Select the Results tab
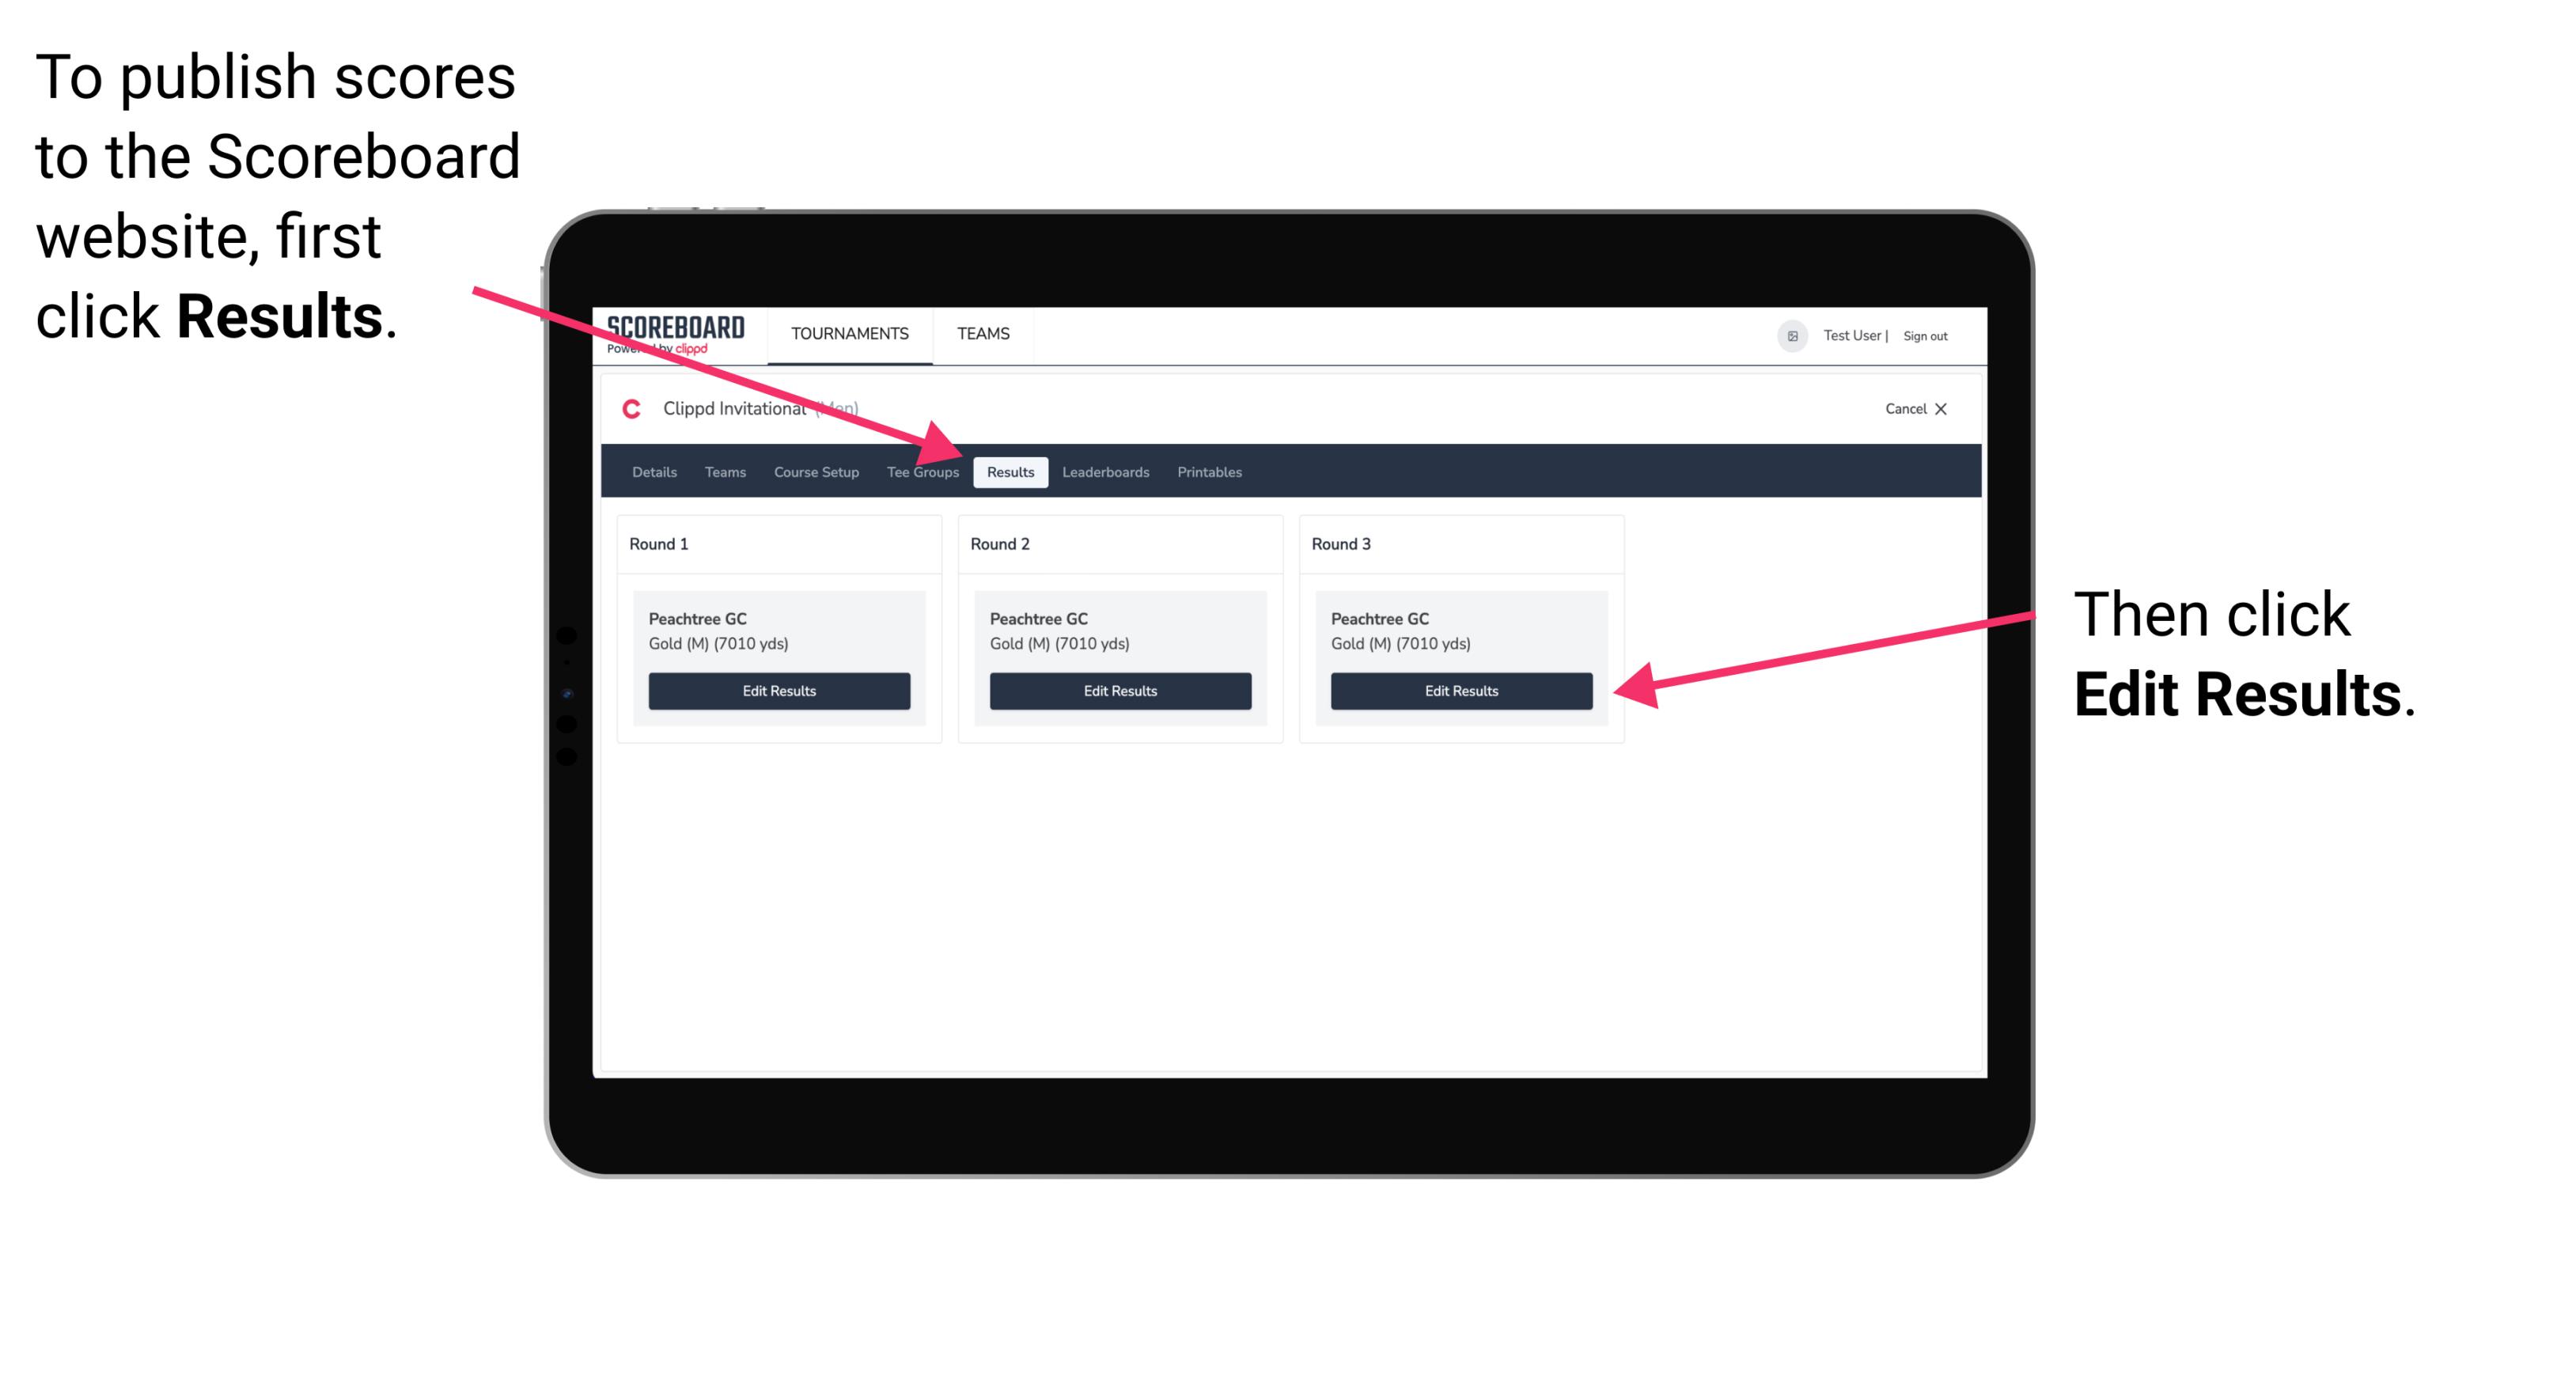2576x1386 pixels. 1010,473
